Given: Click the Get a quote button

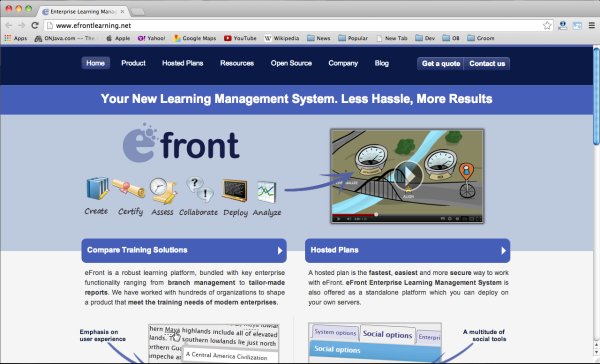Looking at the screenshot, I should point(441,64).
